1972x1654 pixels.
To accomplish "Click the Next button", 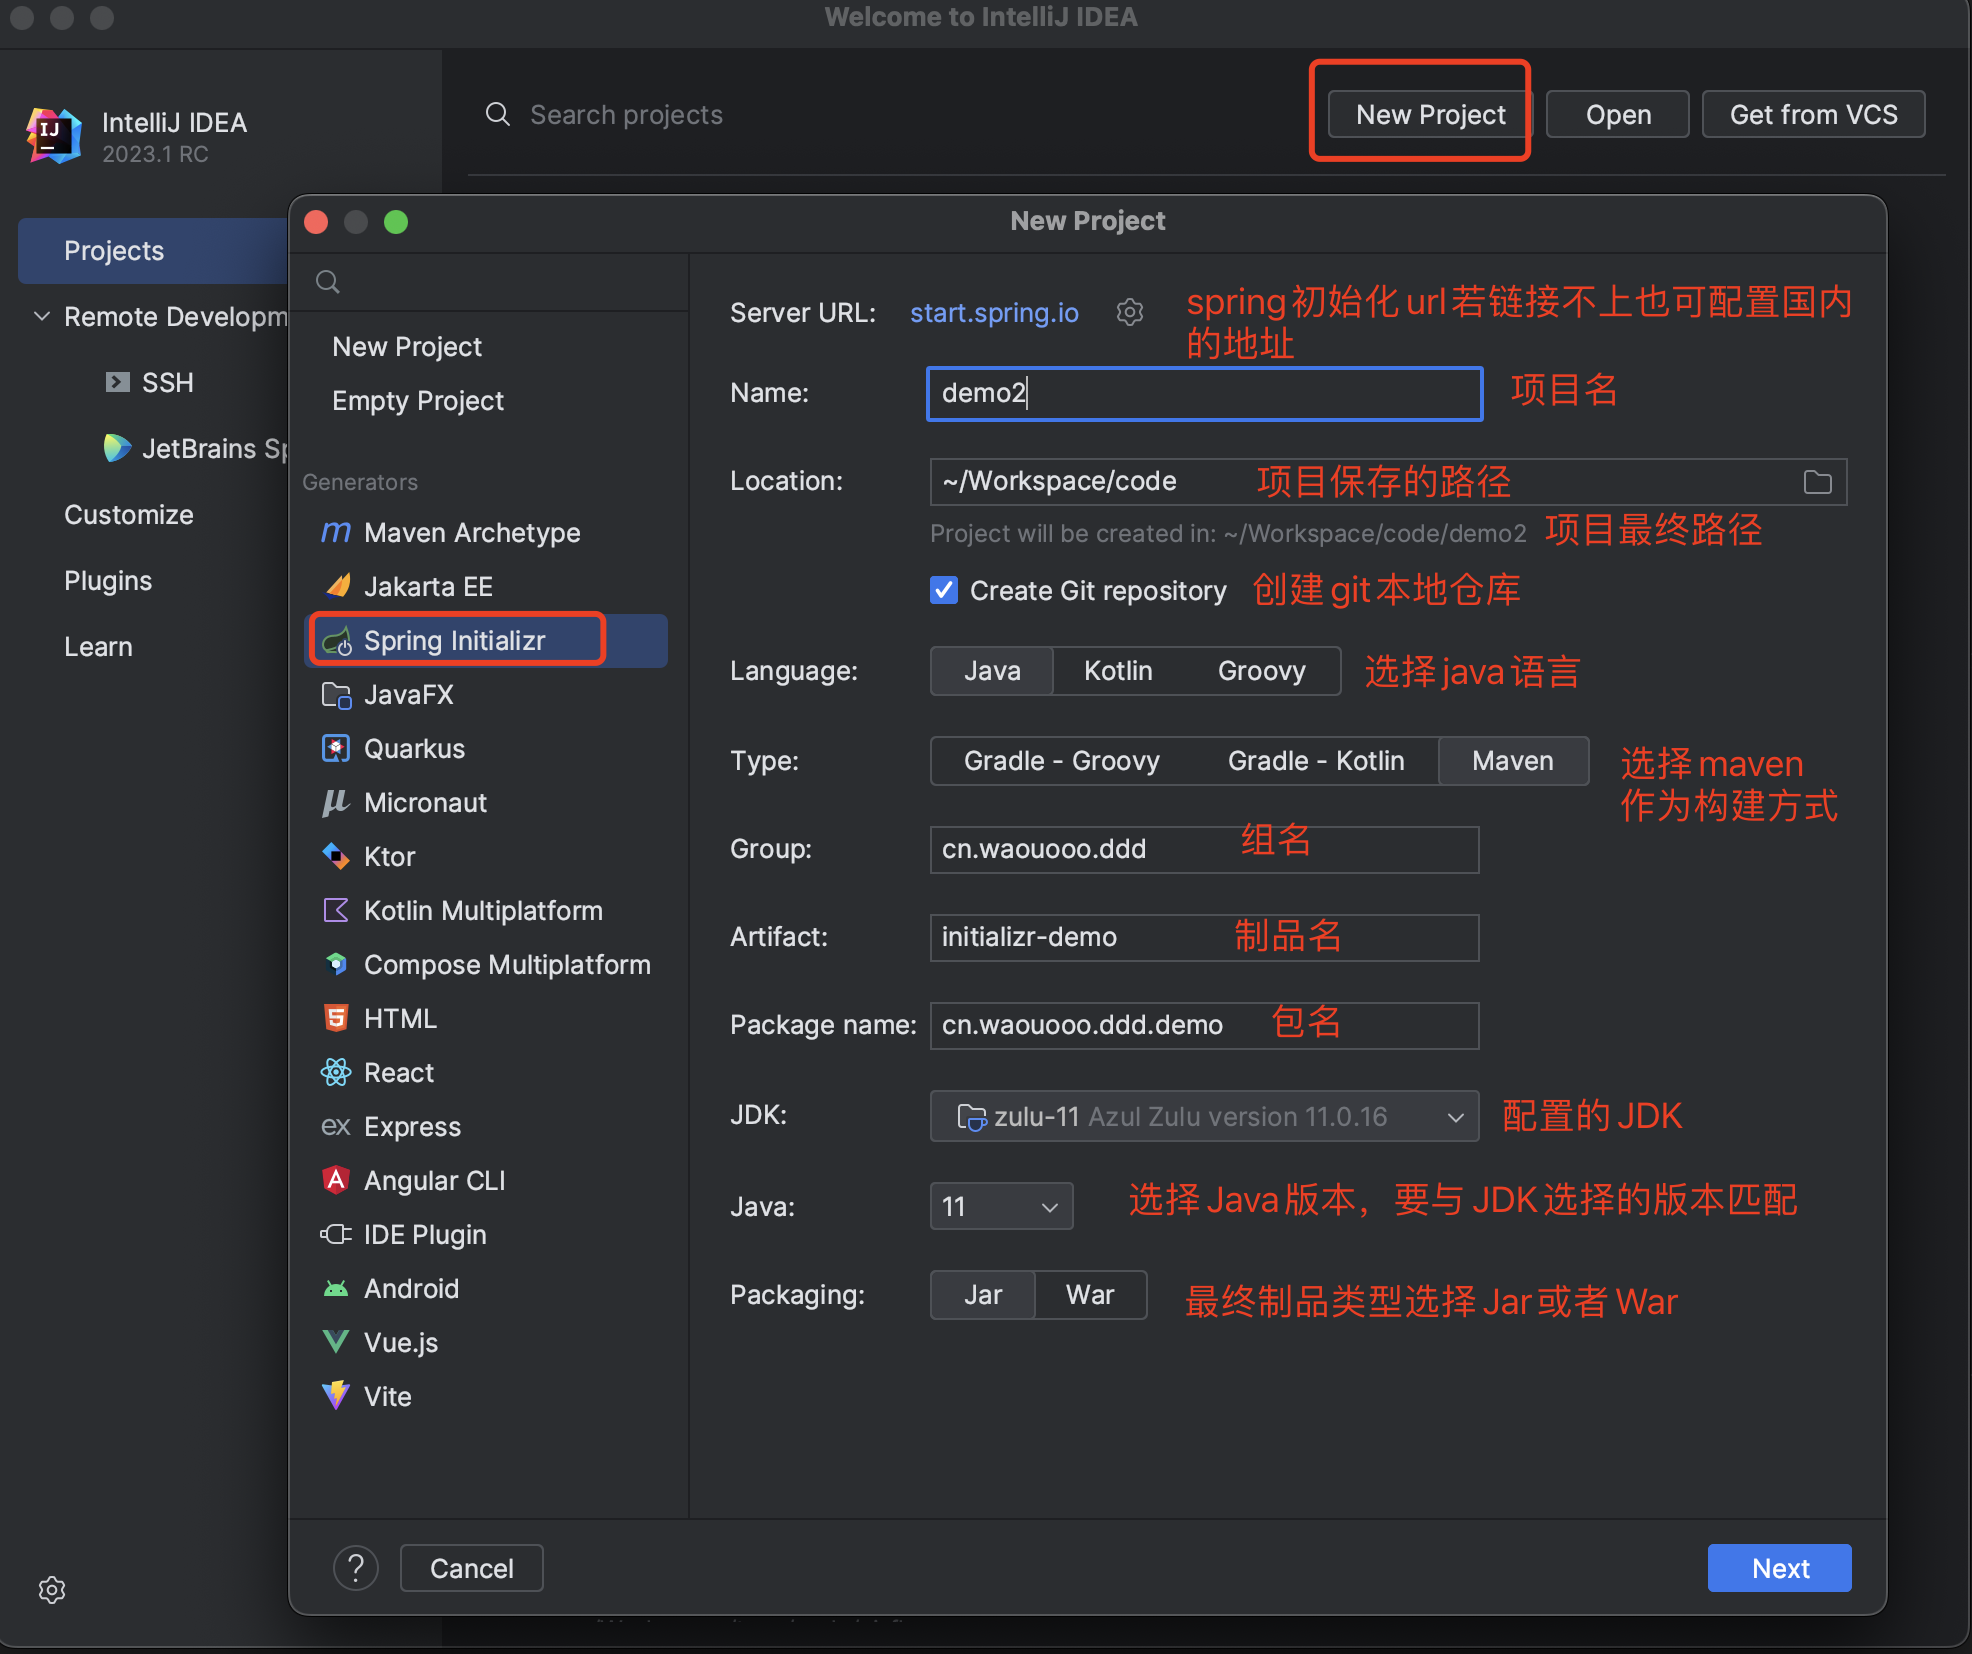I will [x=1778, y=1567].
